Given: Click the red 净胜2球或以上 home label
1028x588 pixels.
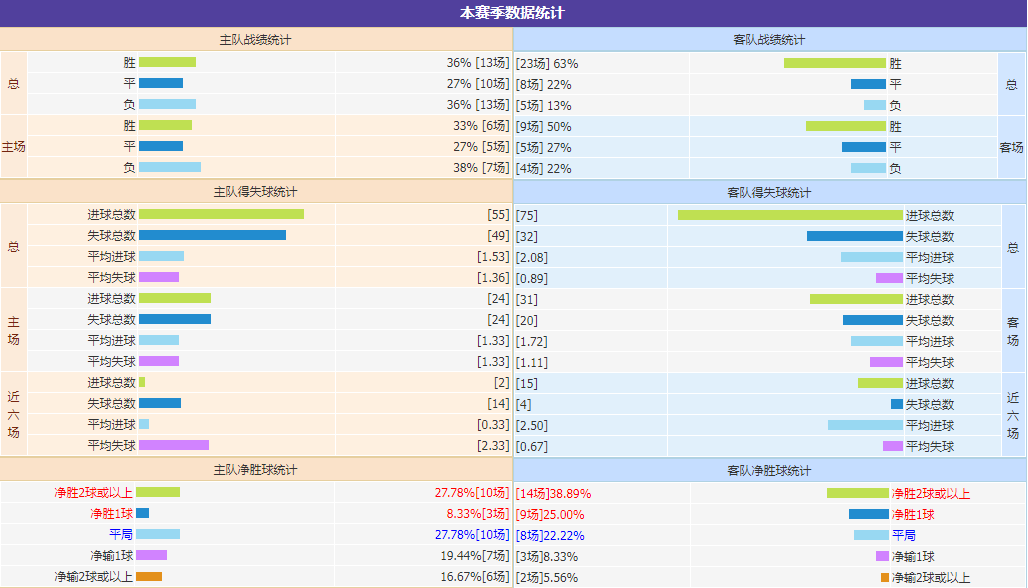Looking at the screenshot, I should (94, 493).
